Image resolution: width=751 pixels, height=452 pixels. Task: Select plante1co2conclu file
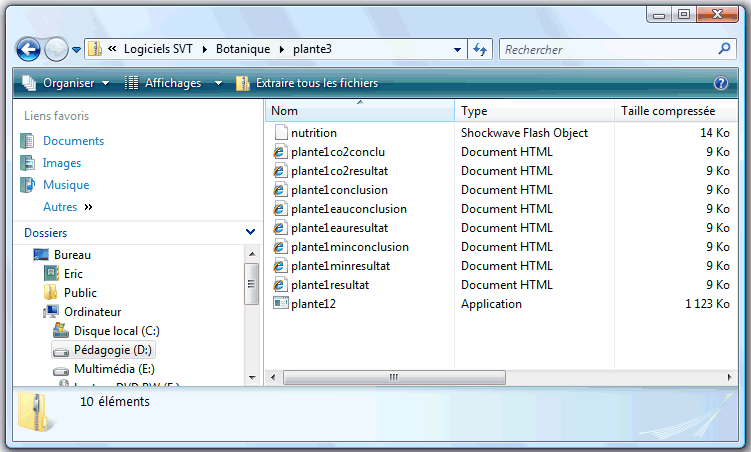click(338, 152)
